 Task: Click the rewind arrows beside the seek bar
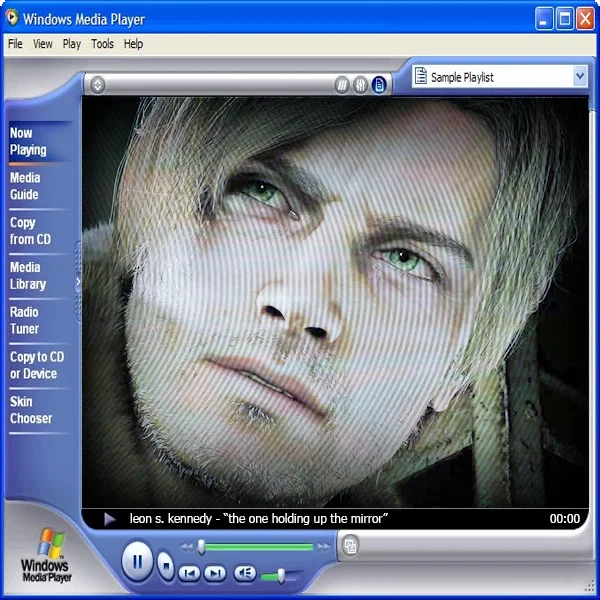pos(187,547)
